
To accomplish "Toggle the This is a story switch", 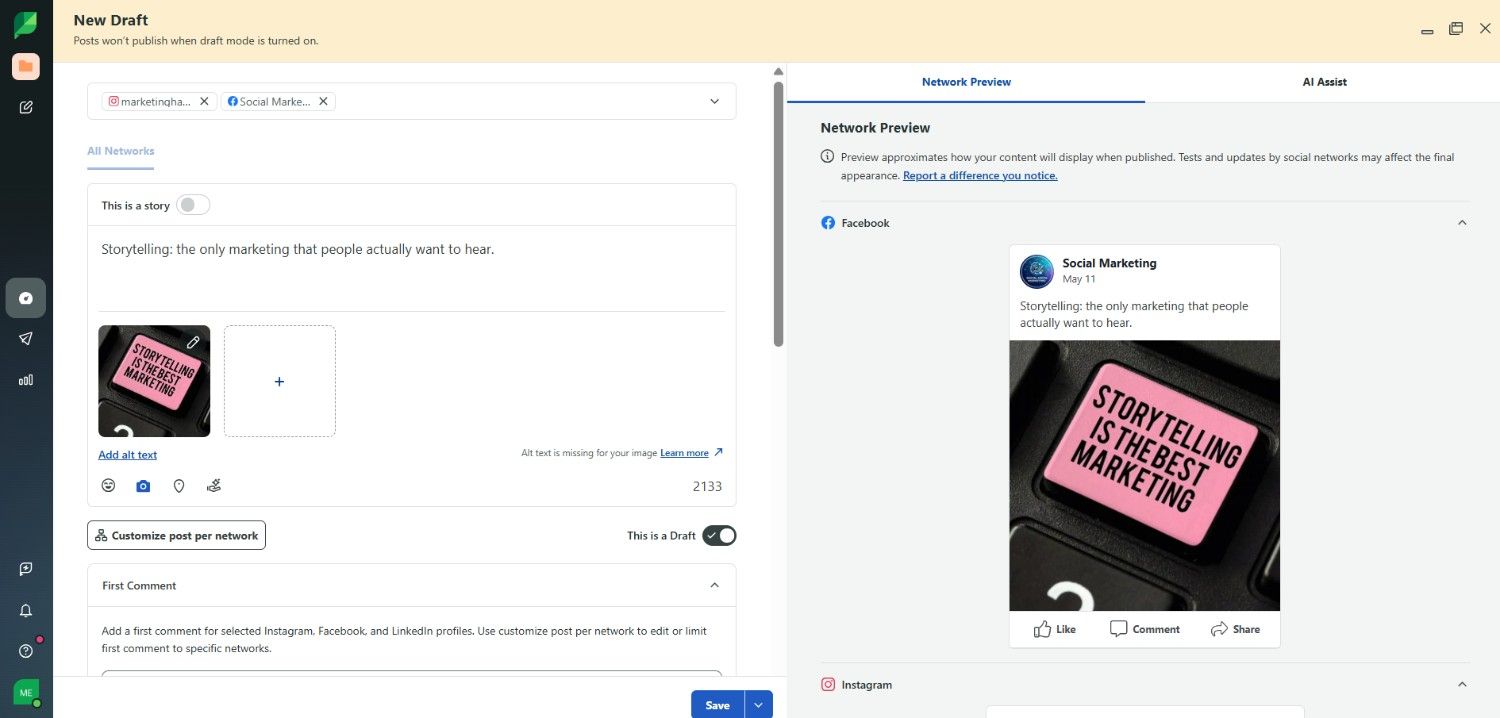I will 193,205.
